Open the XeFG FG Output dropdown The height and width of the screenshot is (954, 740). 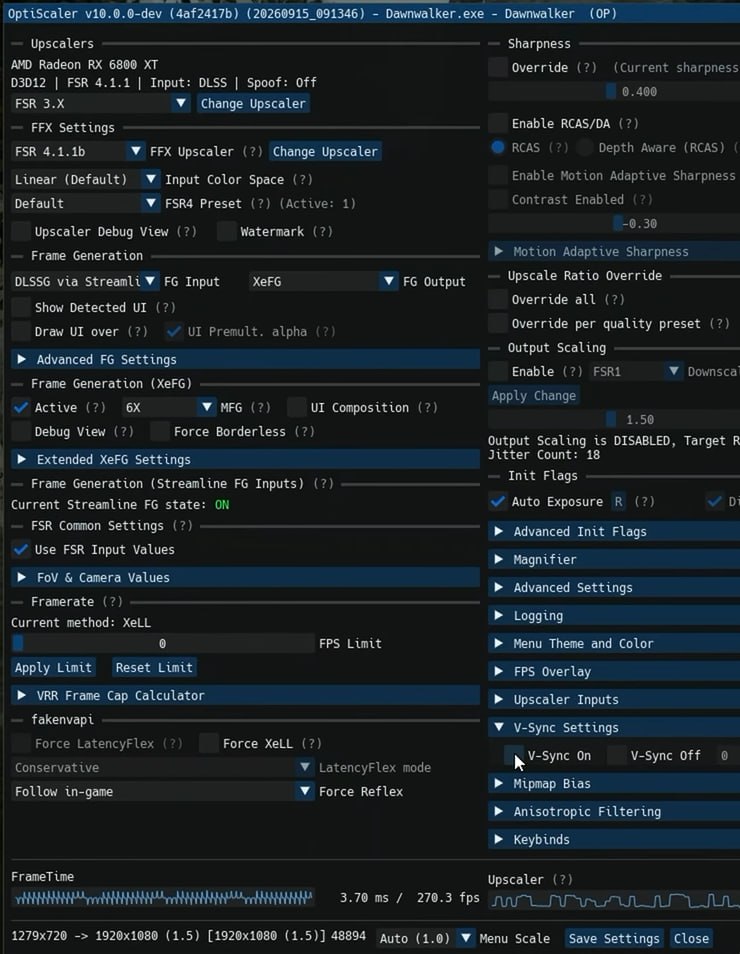click(324, 282)
